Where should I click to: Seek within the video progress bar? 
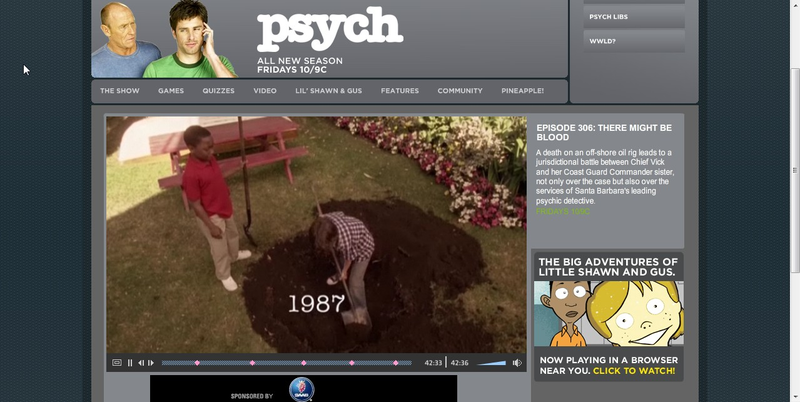287,363
